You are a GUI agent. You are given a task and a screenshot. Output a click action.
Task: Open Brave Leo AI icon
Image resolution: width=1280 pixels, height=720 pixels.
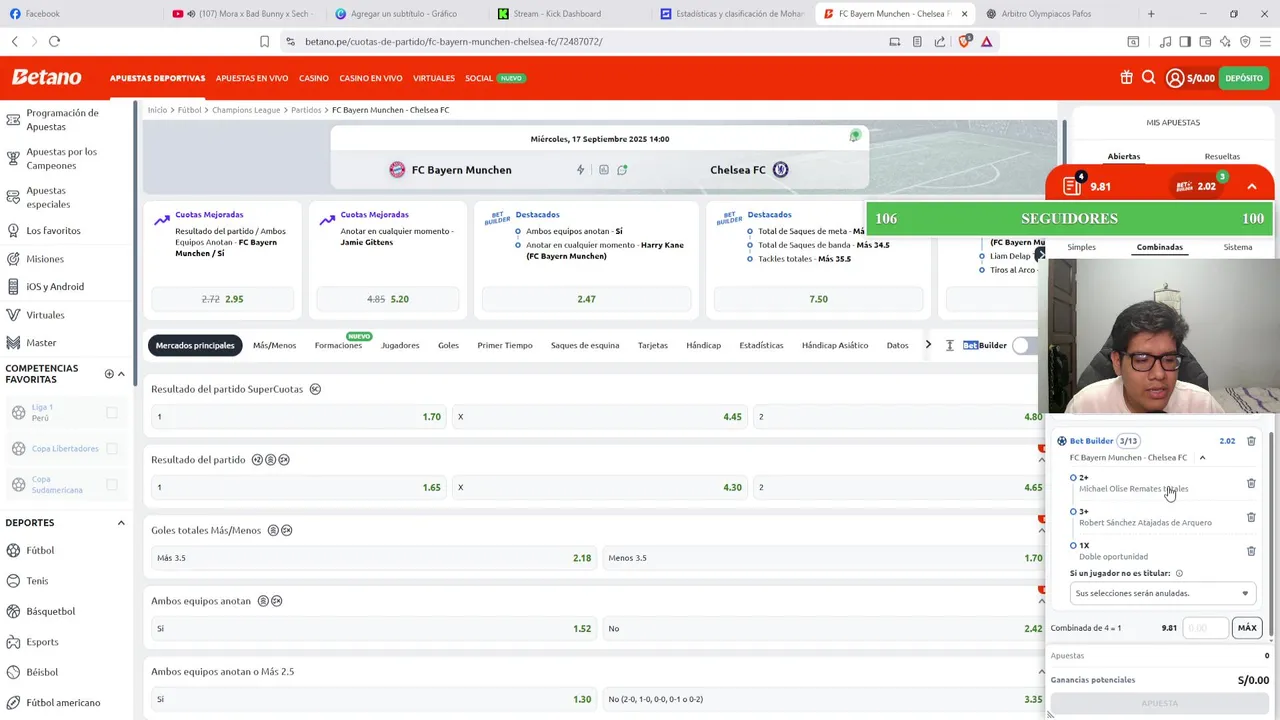click(x=1225, y=41)
